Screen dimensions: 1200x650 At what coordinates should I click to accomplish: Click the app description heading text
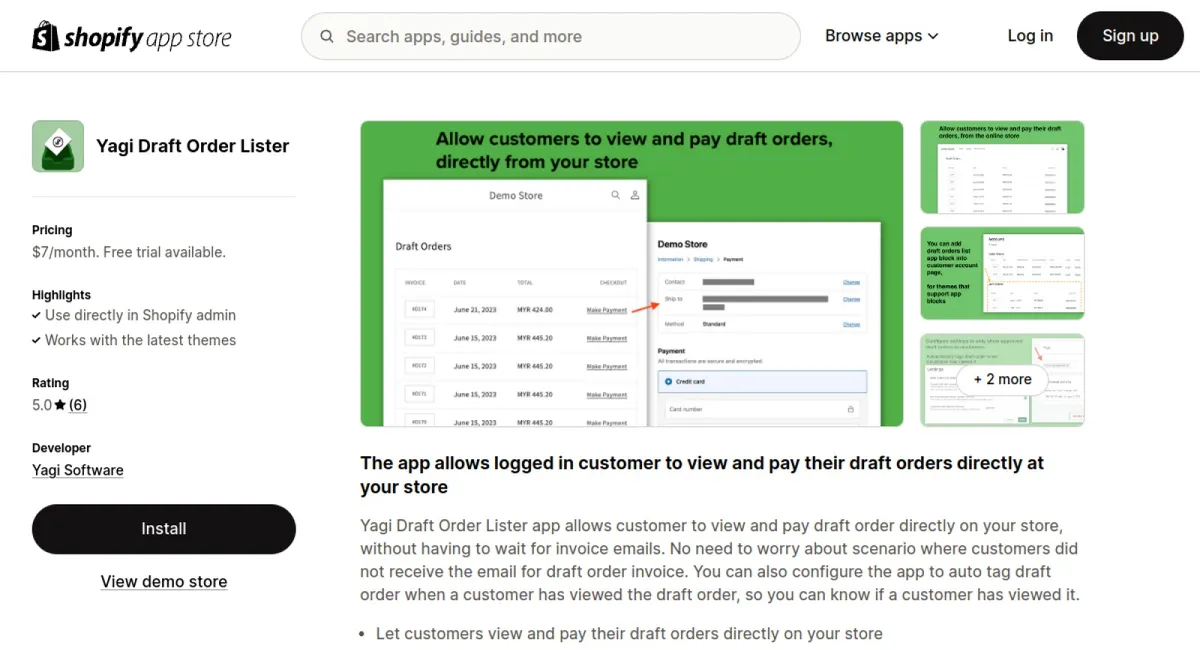702,475
